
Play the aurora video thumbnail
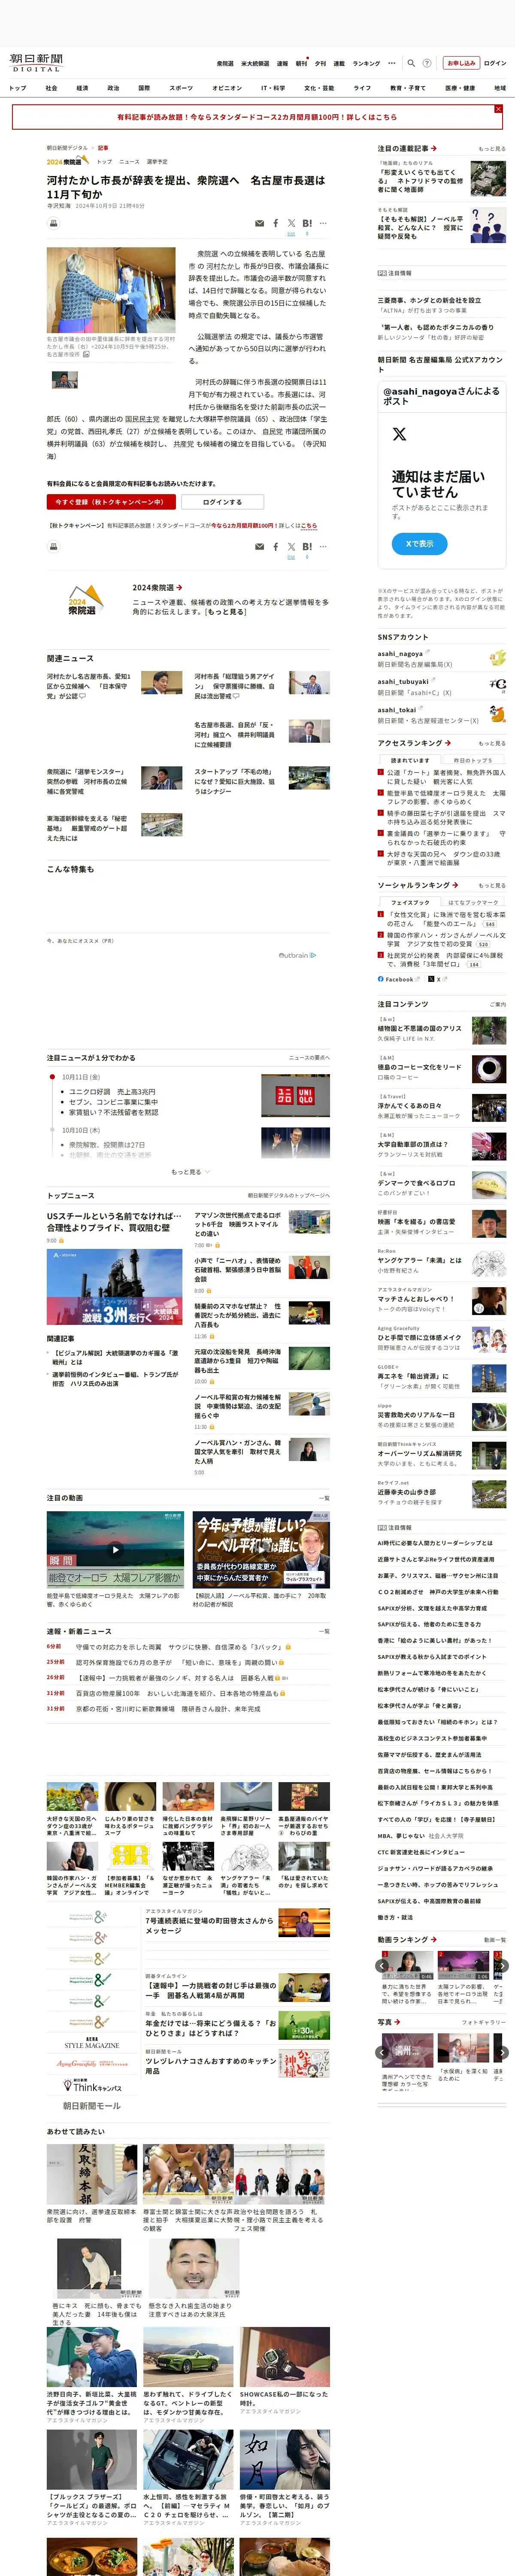(x=115, y=1550)
